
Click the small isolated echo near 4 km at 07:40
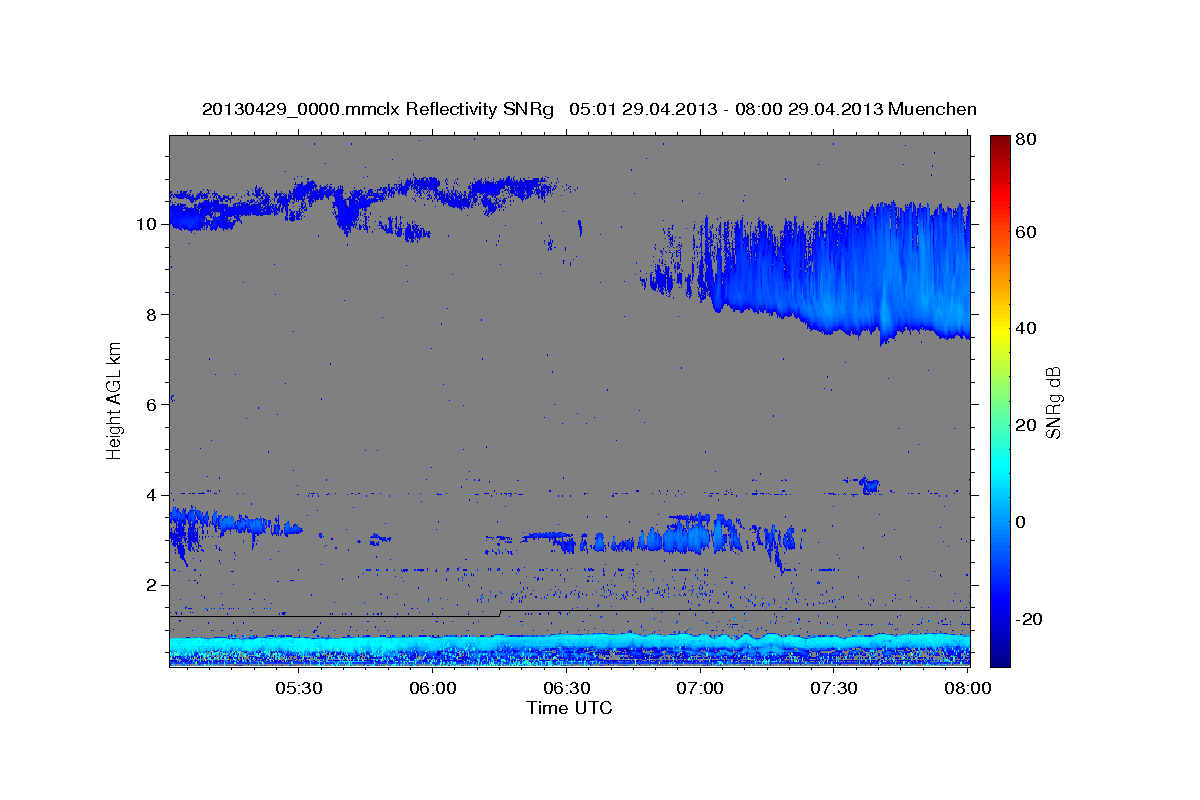(x=869, y=486)
